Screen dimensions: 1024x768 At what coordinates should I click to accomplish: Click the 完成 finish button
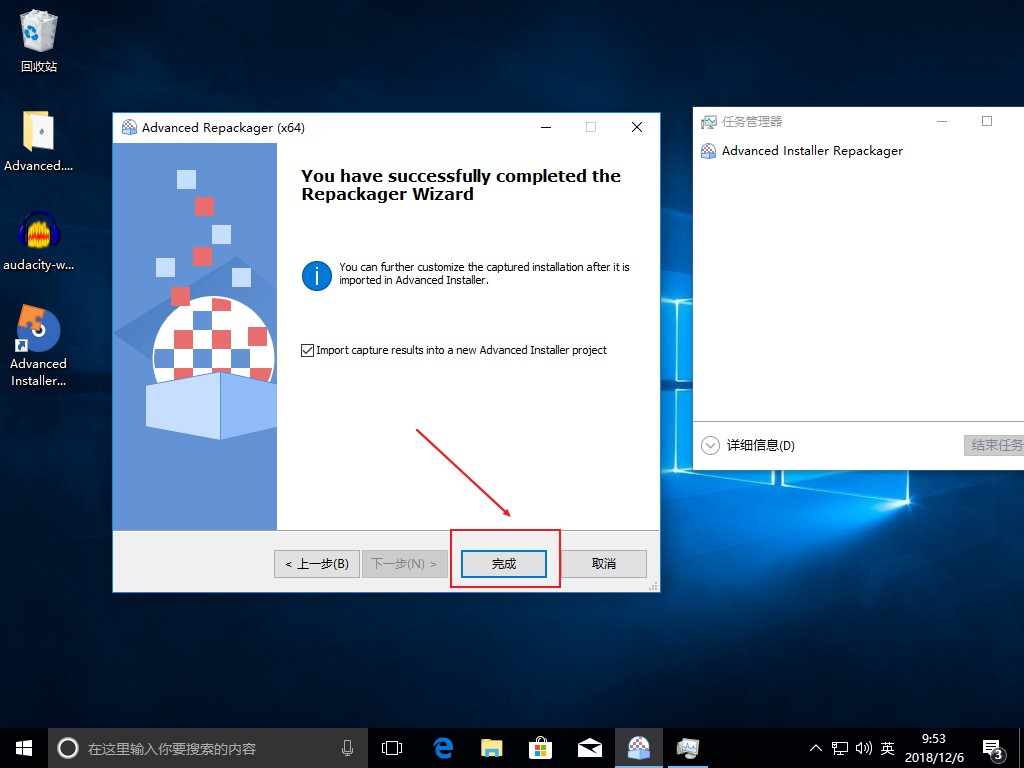pyautogui.click(x=504, y=564)
